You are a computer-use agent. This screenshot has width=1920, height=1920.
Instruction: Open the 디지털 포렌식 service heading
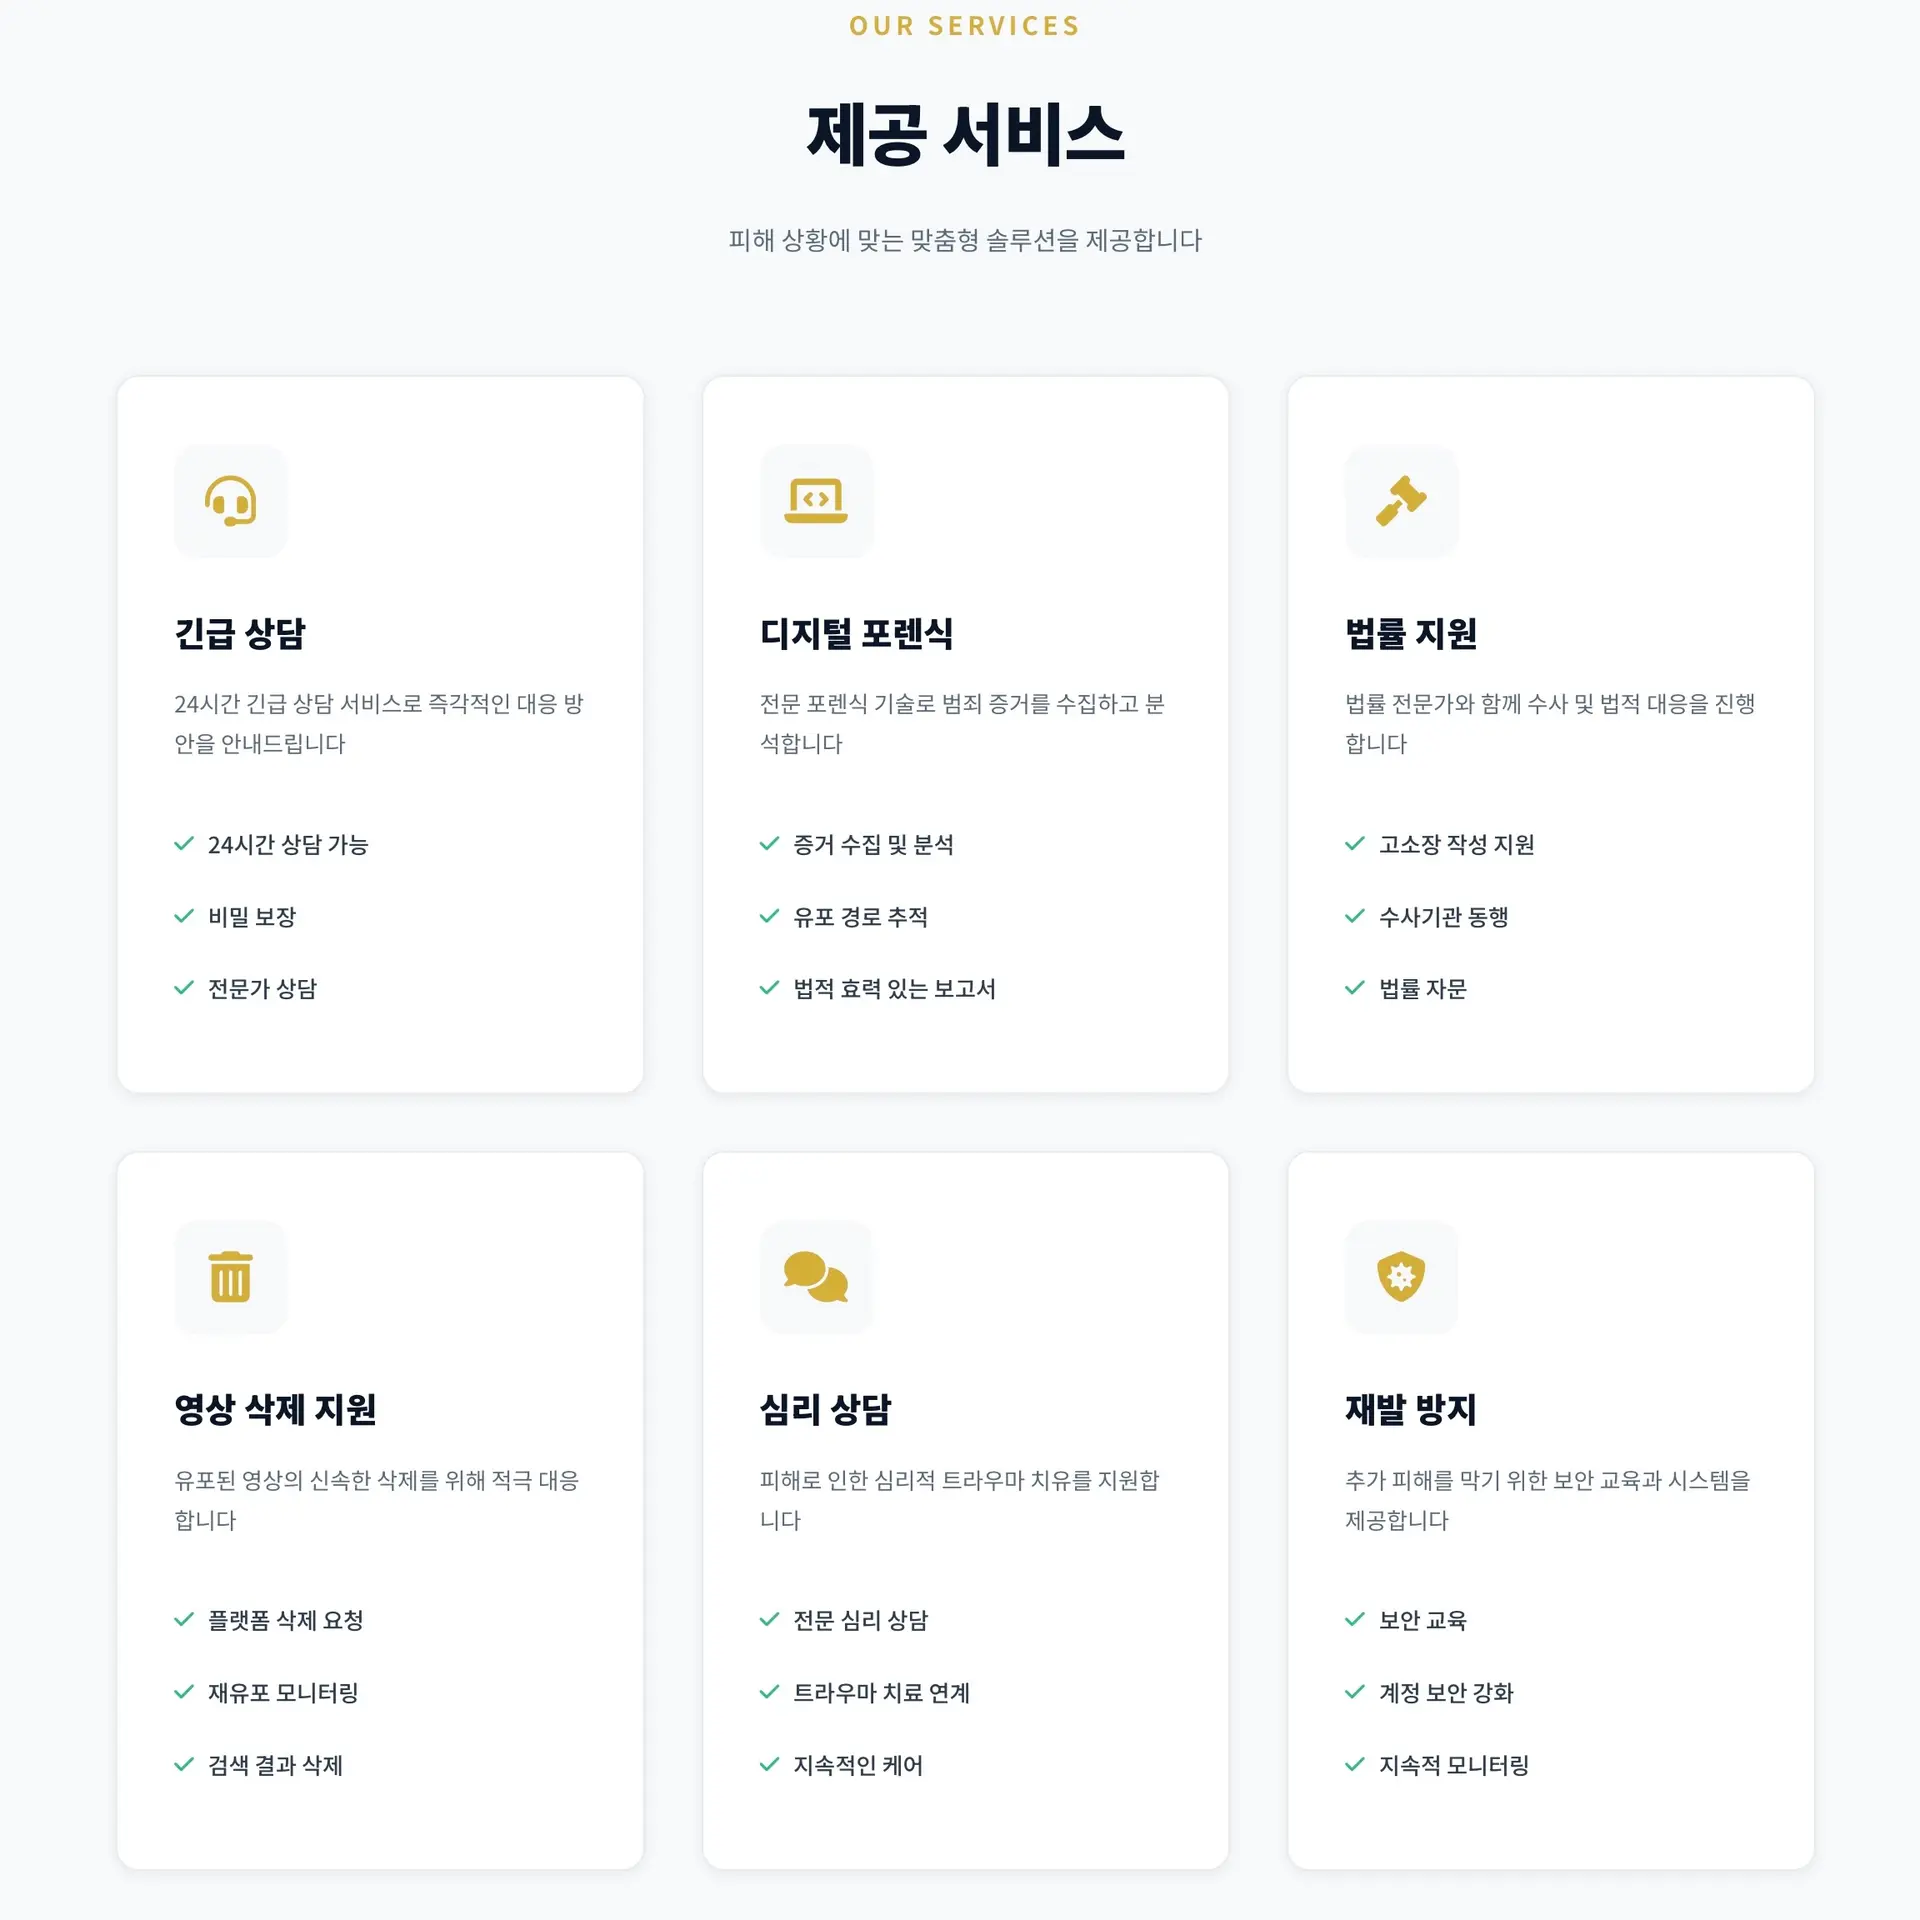click(x=856, y=634)
